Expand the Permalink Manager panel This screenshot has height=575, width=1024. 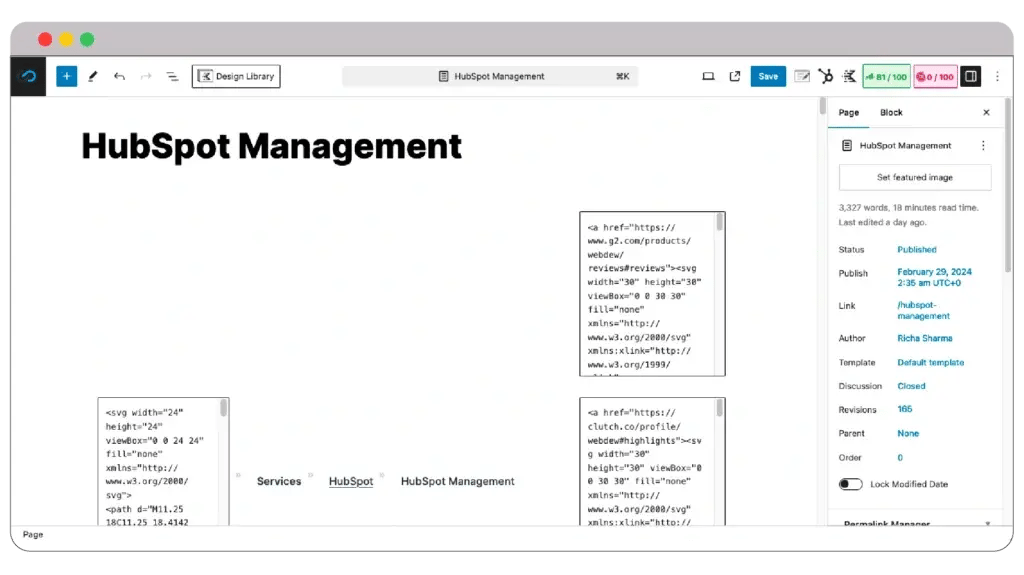[987, 523]
